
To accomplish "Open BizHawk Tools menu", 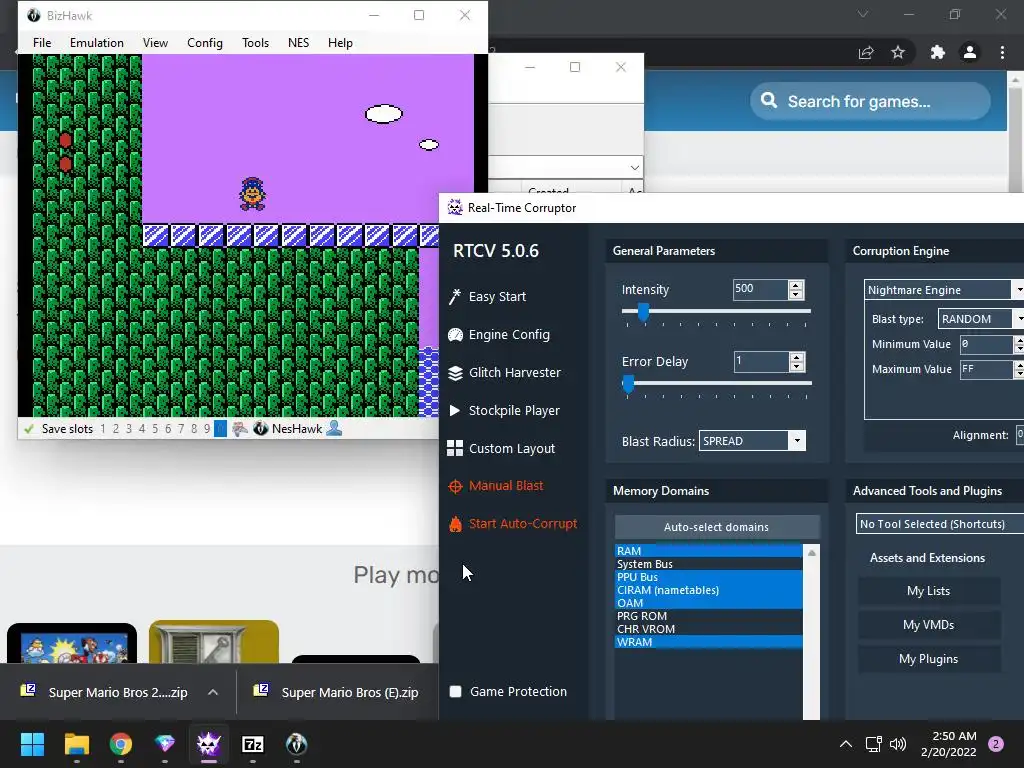I will [x=255, y=43].
